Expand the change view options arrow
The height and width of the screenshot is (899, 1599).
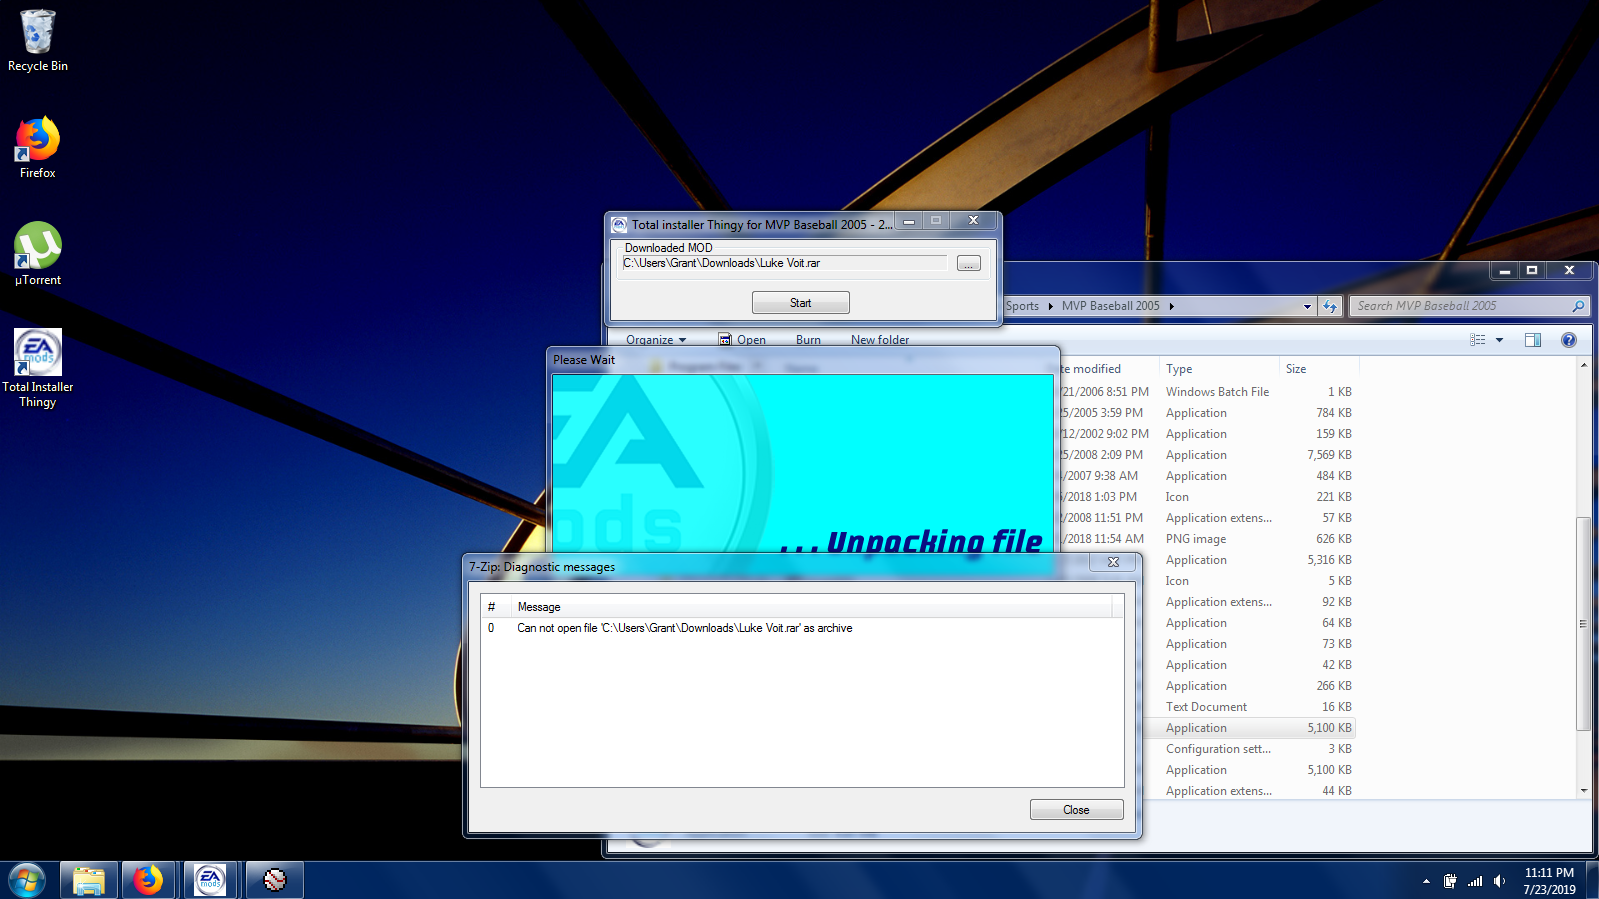coord(1499,340)
